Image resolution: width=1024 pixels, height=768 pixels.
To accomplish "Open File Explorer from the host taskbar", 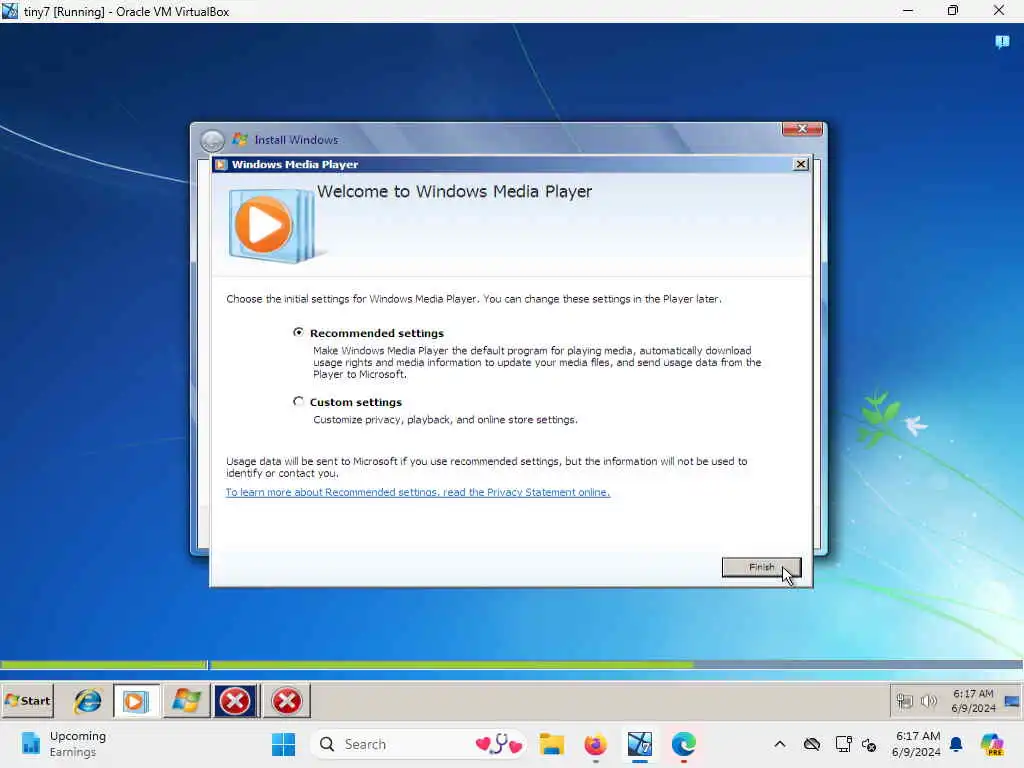I will (x=551, y=744).
